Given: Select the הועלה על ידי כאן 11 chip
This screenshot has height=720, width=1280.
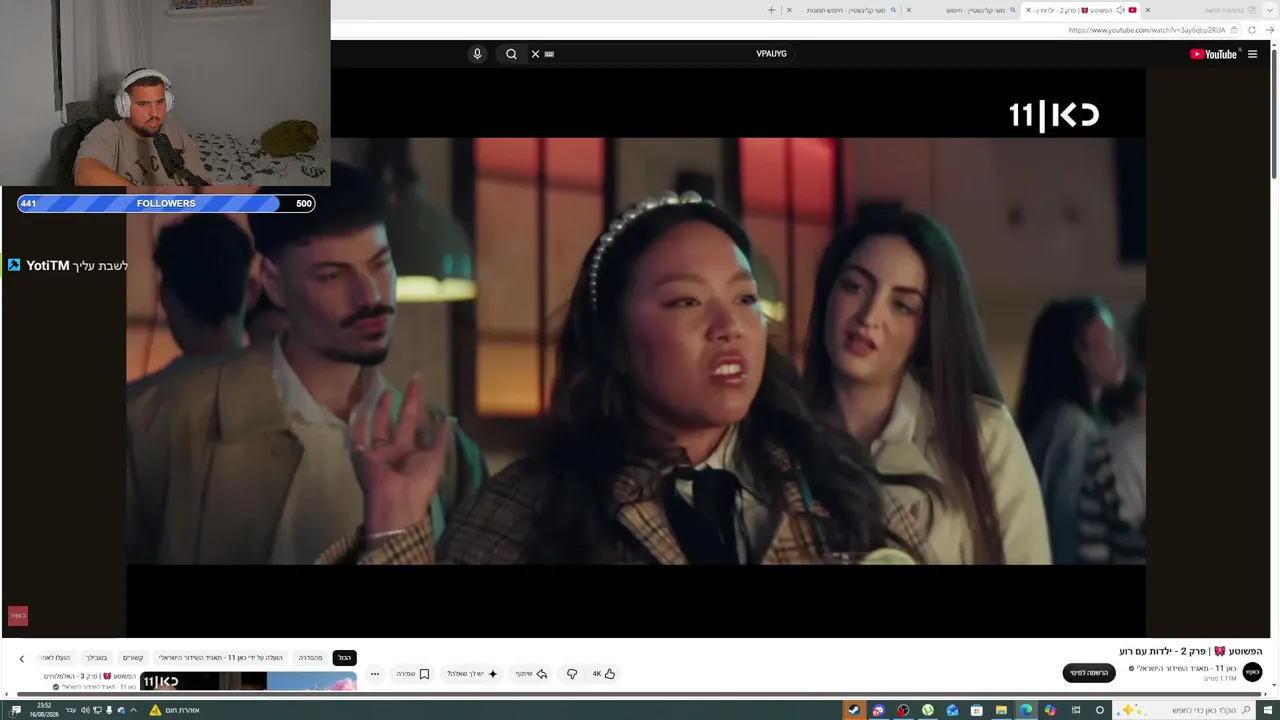Looking at the screenshot, I should tap(221, 658).
